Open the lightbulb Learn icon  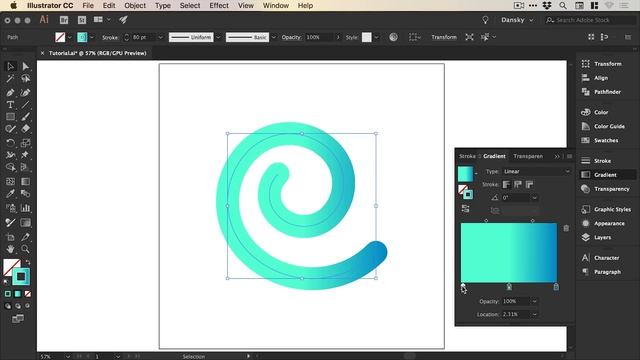485,20
